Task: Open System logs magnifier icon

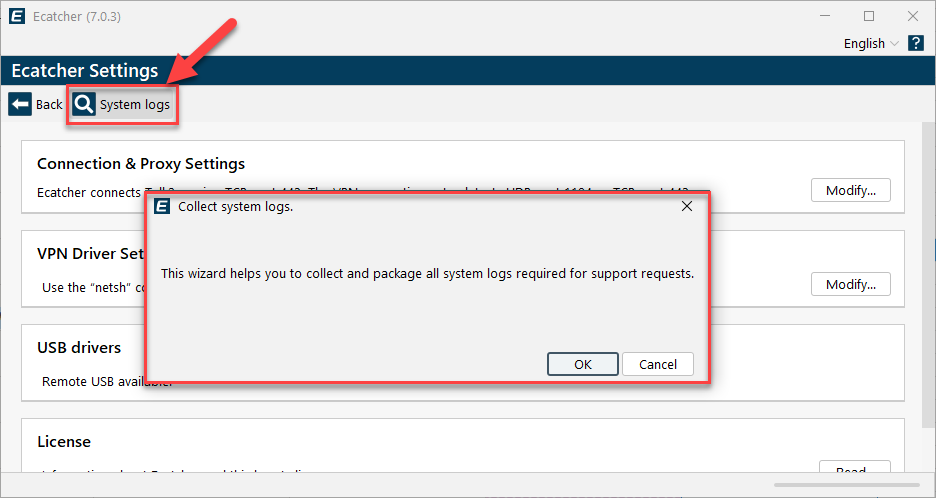Action: click(84, 104)
